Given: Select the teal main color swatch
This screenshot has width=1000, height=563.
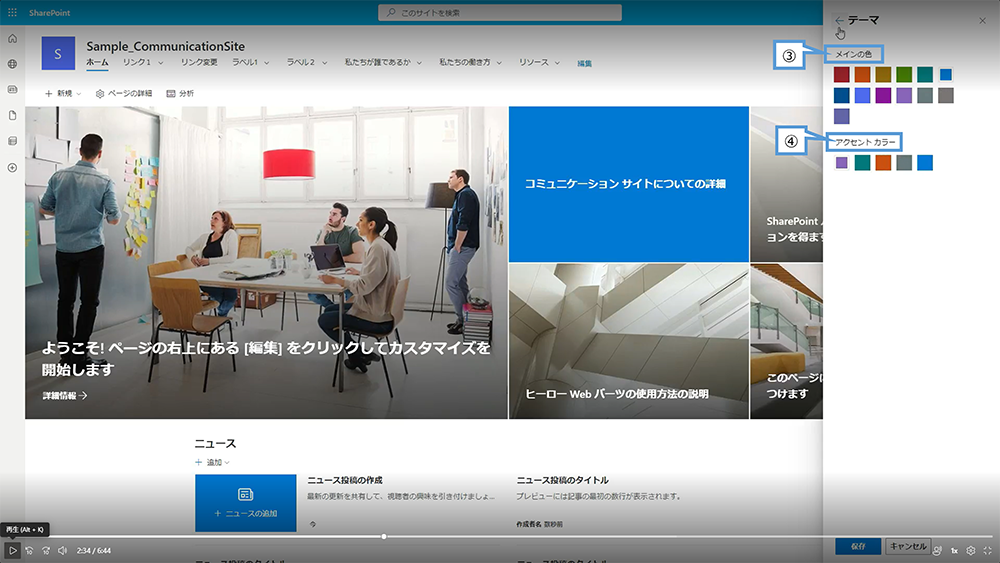Looking at the screenshot, I should (925, 75).
